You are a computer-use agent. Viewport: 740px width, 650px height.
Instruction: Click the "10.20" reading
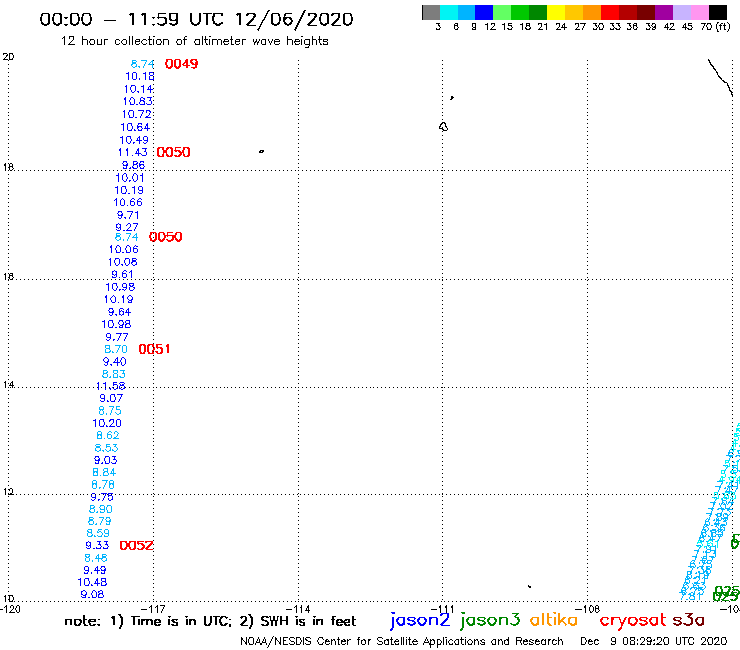(x=107, y=423)
